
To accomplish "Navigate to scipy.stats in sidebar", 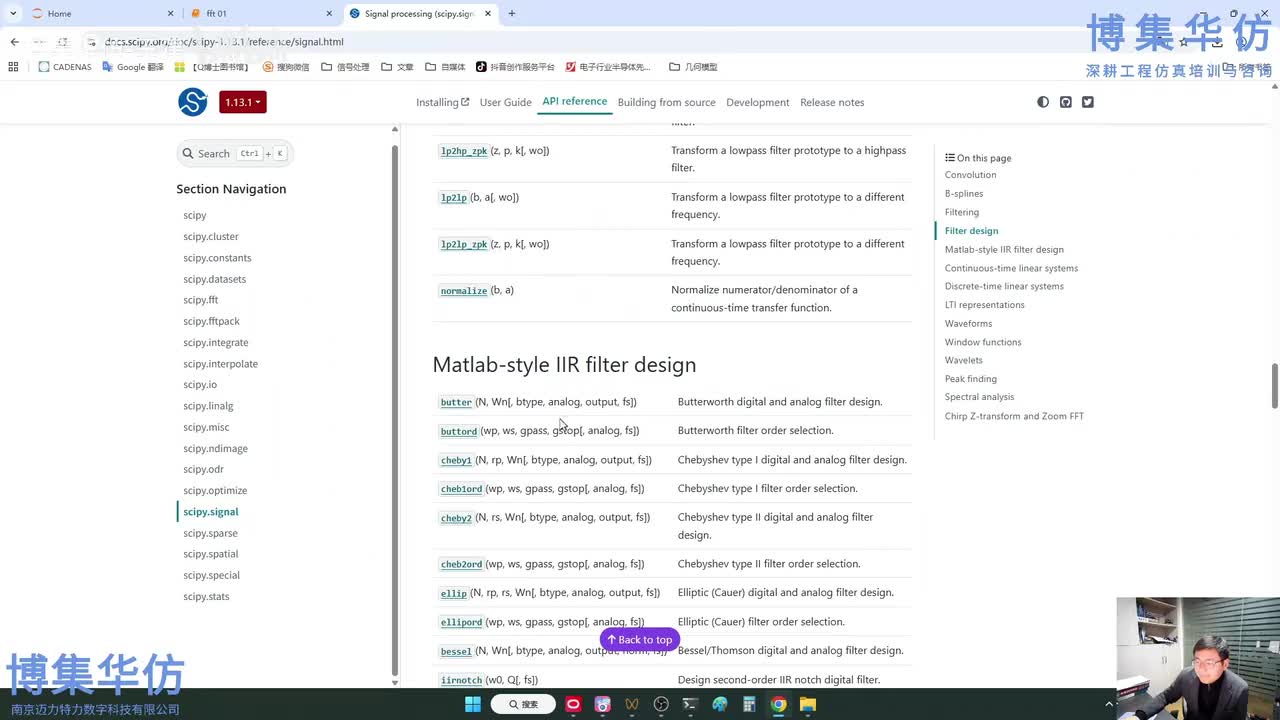I will tap(206, 596).
